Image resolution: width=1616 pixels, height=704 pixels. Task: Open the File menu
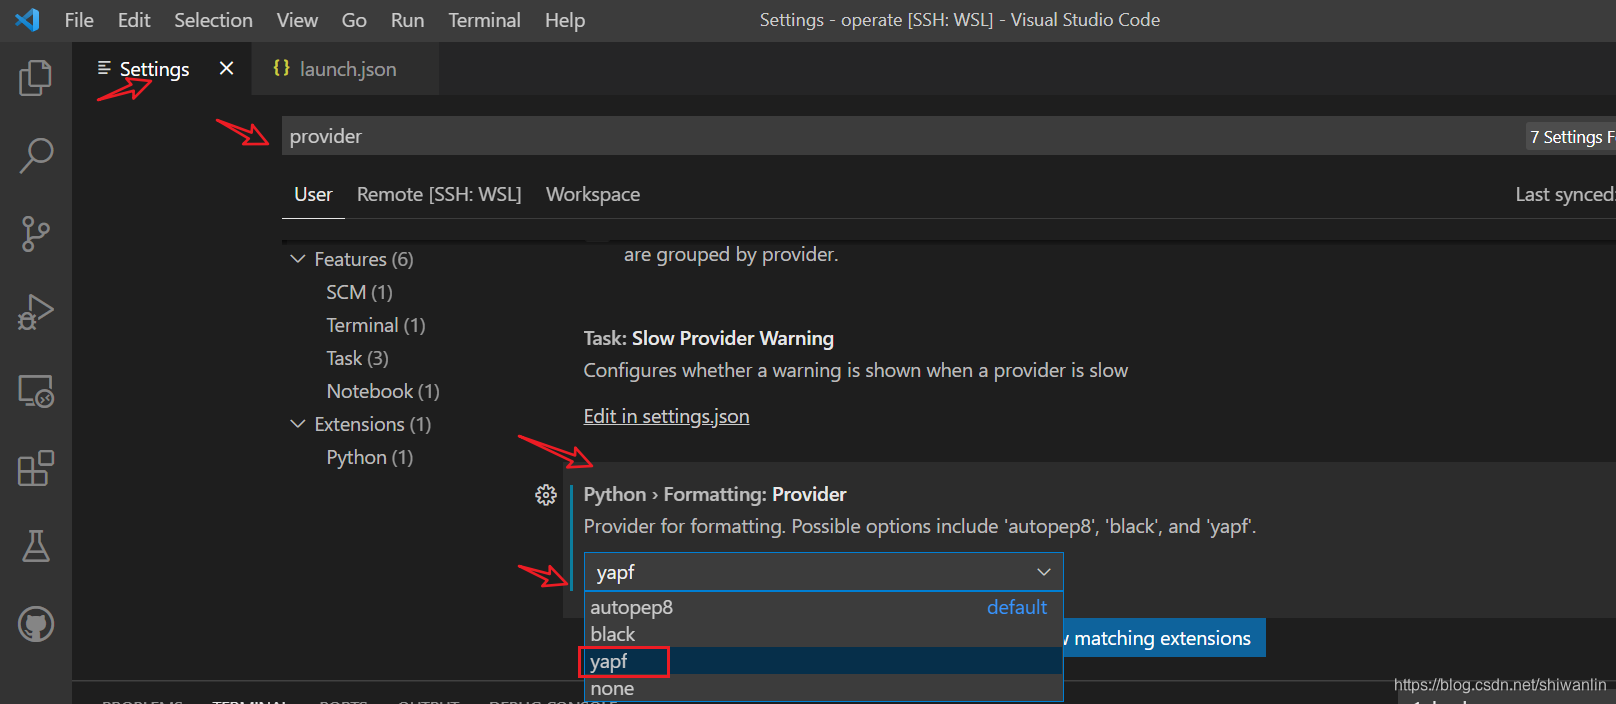[79, 20]
